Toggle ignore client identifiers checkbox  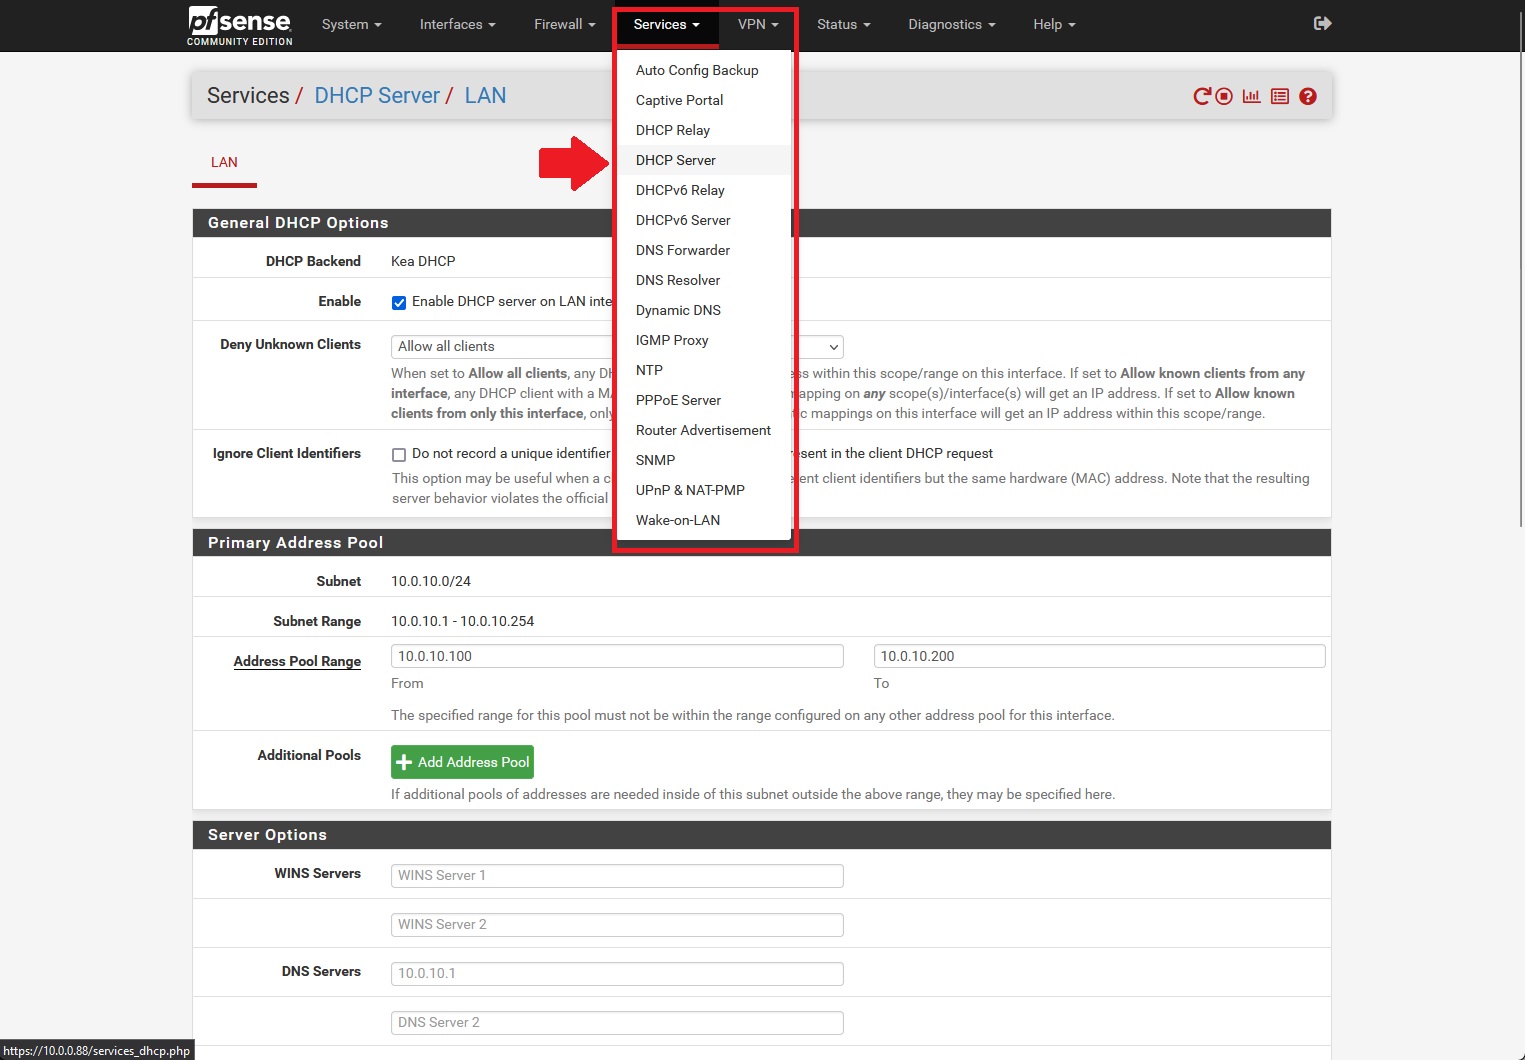(399, 454)
